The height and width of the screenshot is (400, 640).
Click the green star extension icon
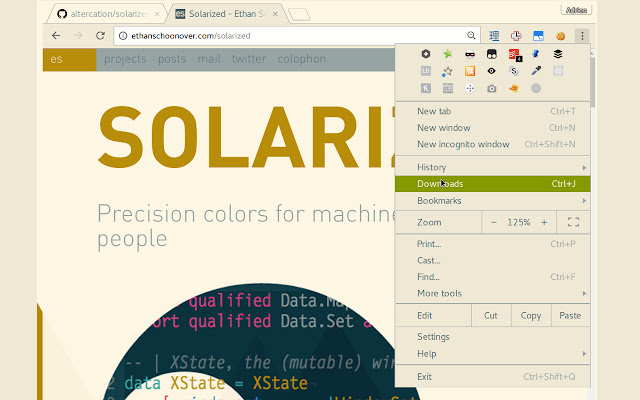click(448, 54)
